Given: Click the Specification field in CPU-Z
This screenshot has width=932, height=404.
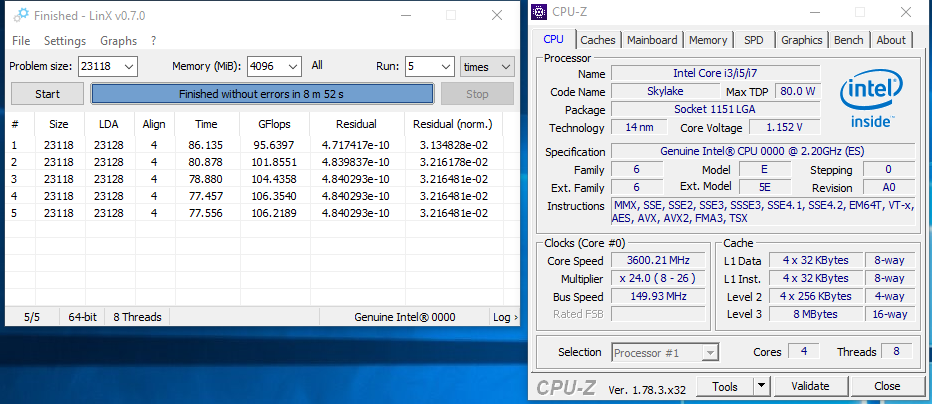Looking at the screenshot, I should point(763,151).
